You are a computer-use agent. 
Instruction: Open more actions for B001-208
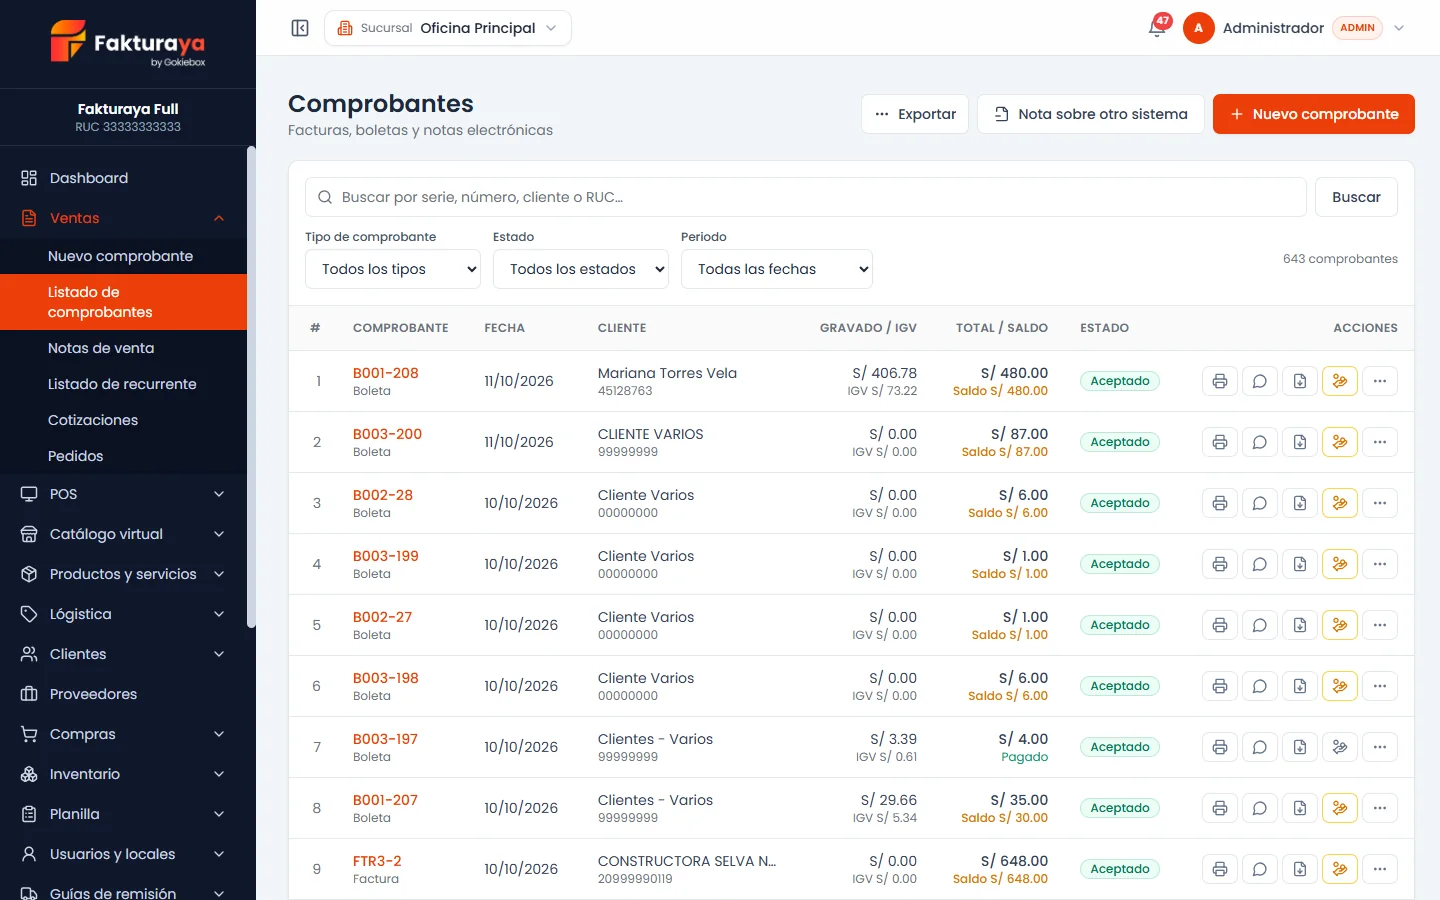coord(1380,381)
